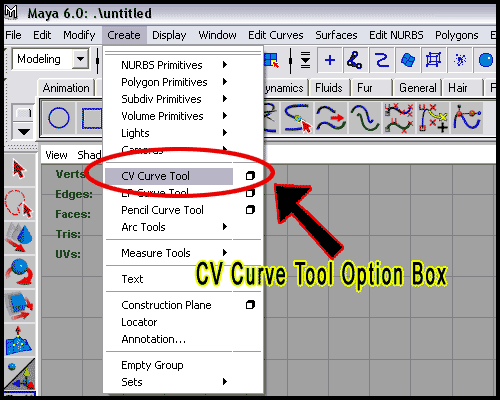Open the Display menu

pos(169,35)
